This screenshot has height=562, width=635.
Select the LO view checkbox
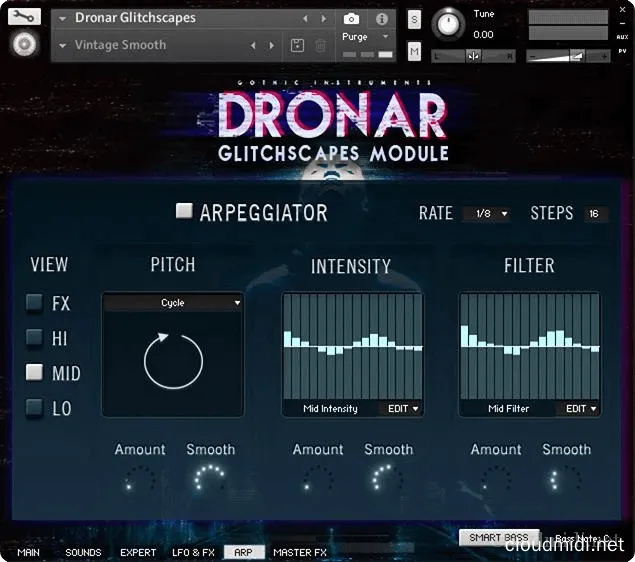35,407
